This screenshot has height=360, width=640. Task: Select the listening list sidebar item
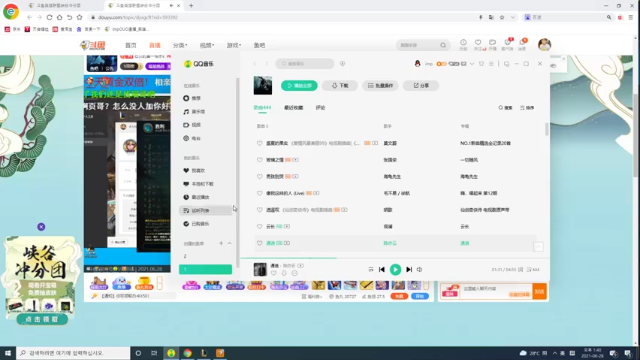[x=206, y=211]
